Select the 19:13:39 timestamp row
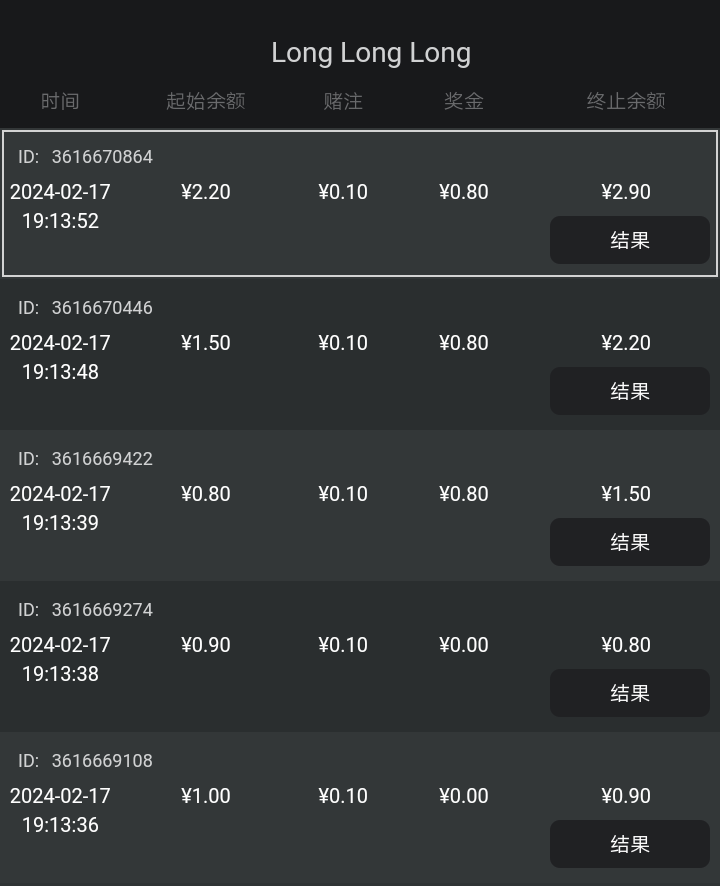The image size is (720, 886). coord(60,523)
